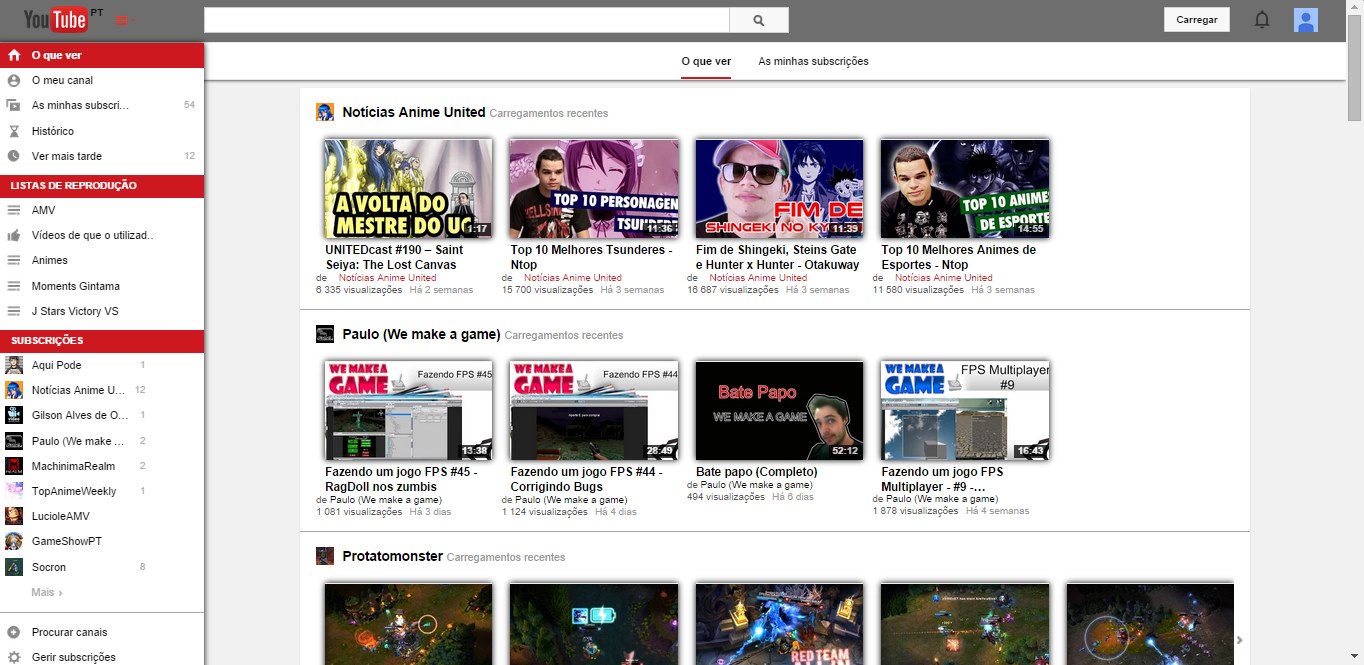Screen dimensions: 1364x665
Task: Open Notícias Anime United channel heading
Action: tap(413, 112)
